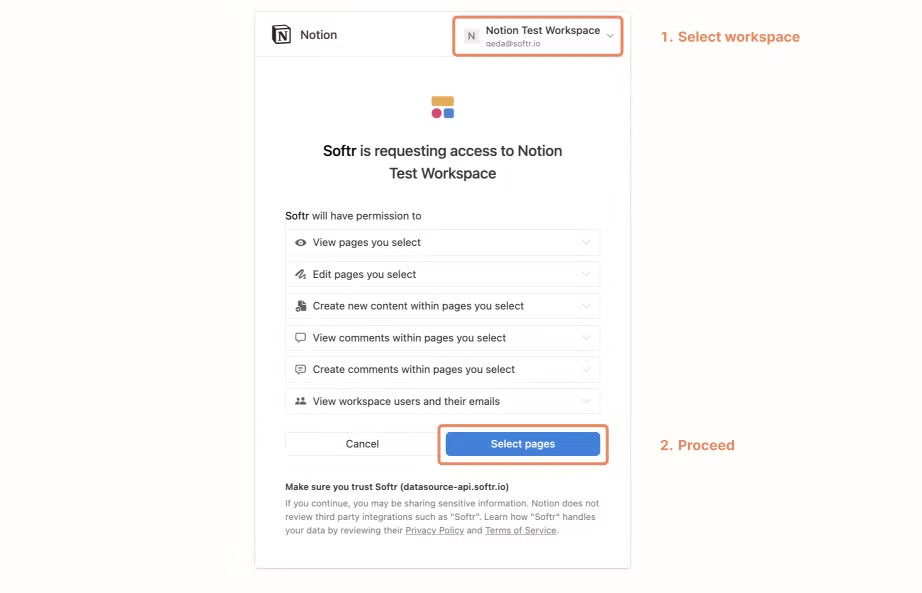Click the icon beside Create new content
Screen dimensions: 922x593
pyautogui.click(x=300, y=306)
